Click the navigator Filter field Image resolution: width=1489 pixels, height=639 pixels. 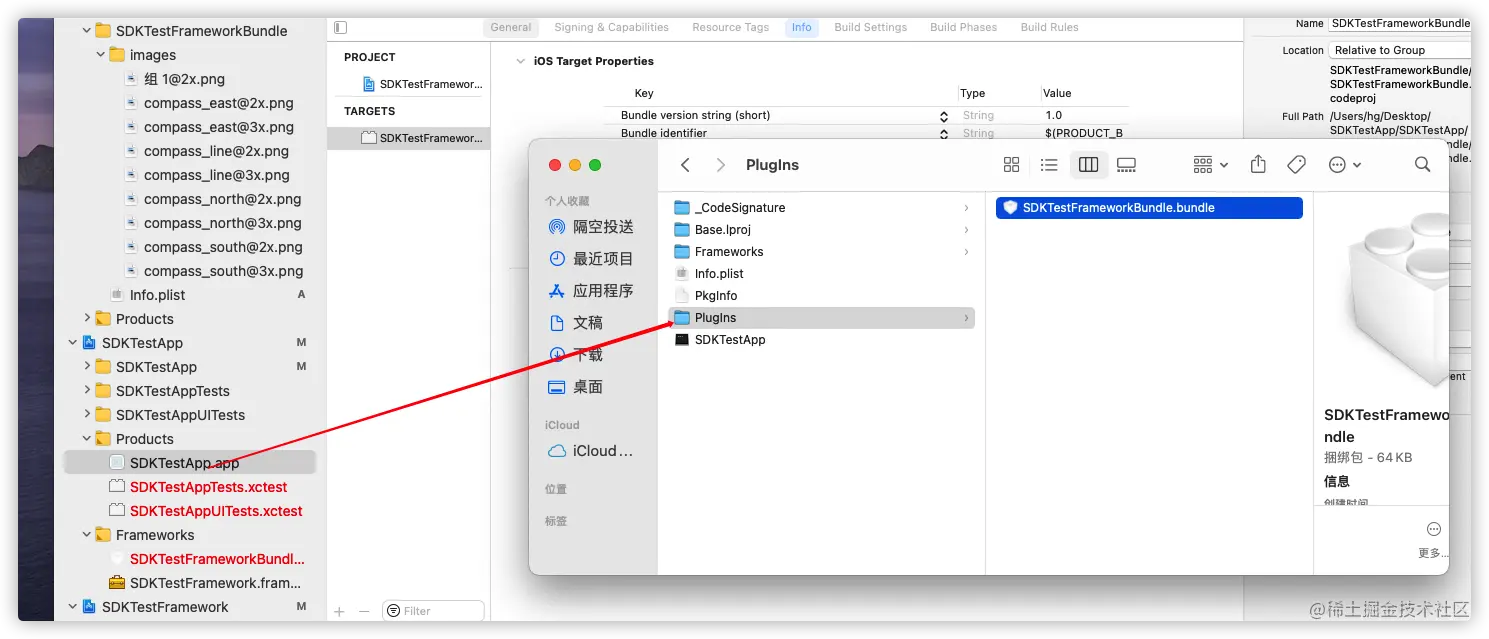click(433, 611)
